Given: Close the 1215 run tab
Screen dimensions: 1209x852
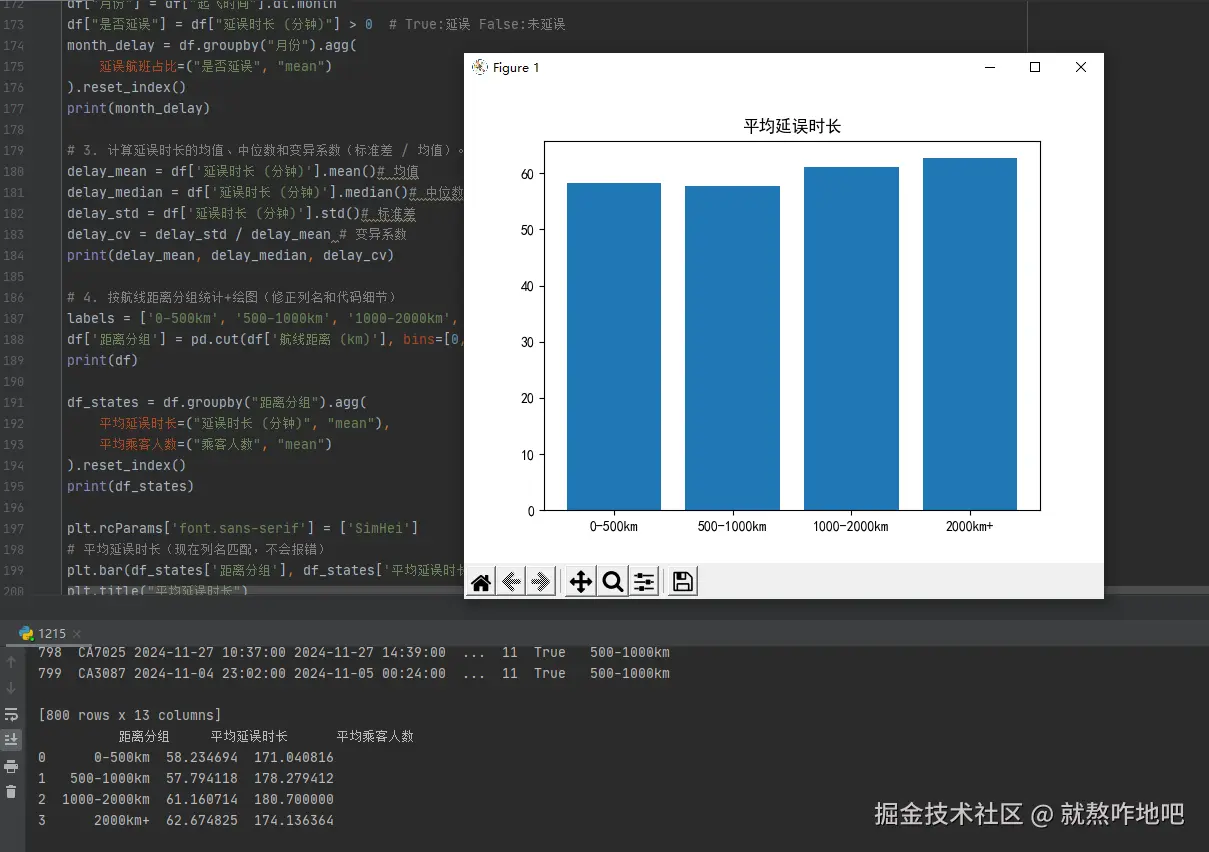Looking at the screenshot, I should pyautogui.click(x=78, y=633).
